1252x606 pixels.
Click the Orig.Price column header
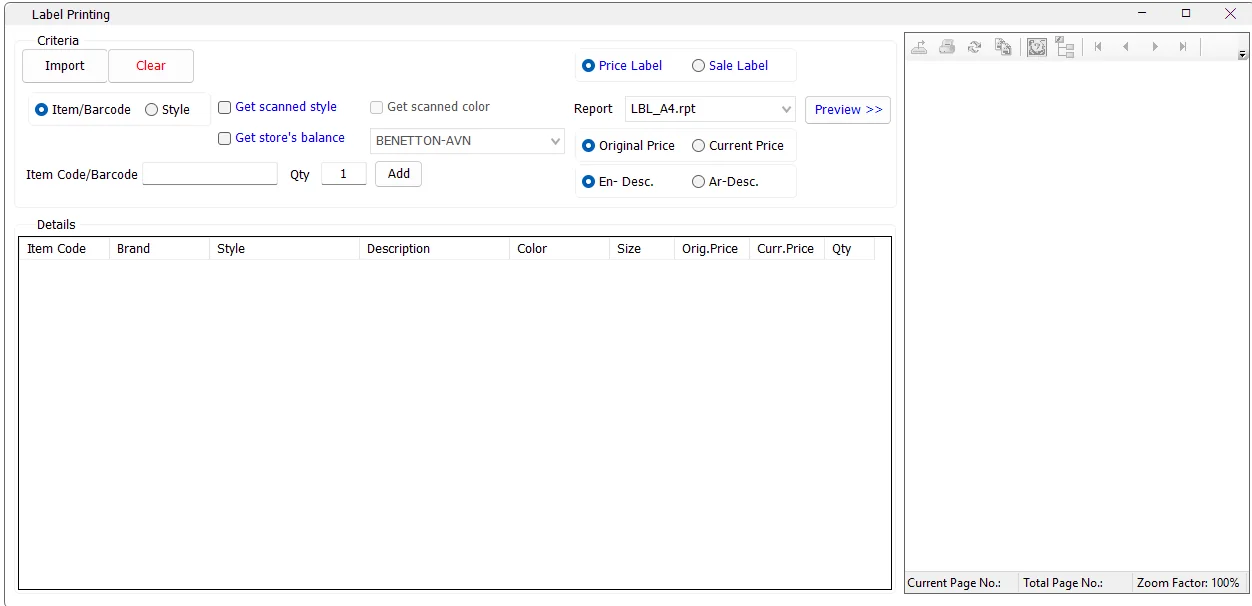pyautogui.click(x=712, y=249)
